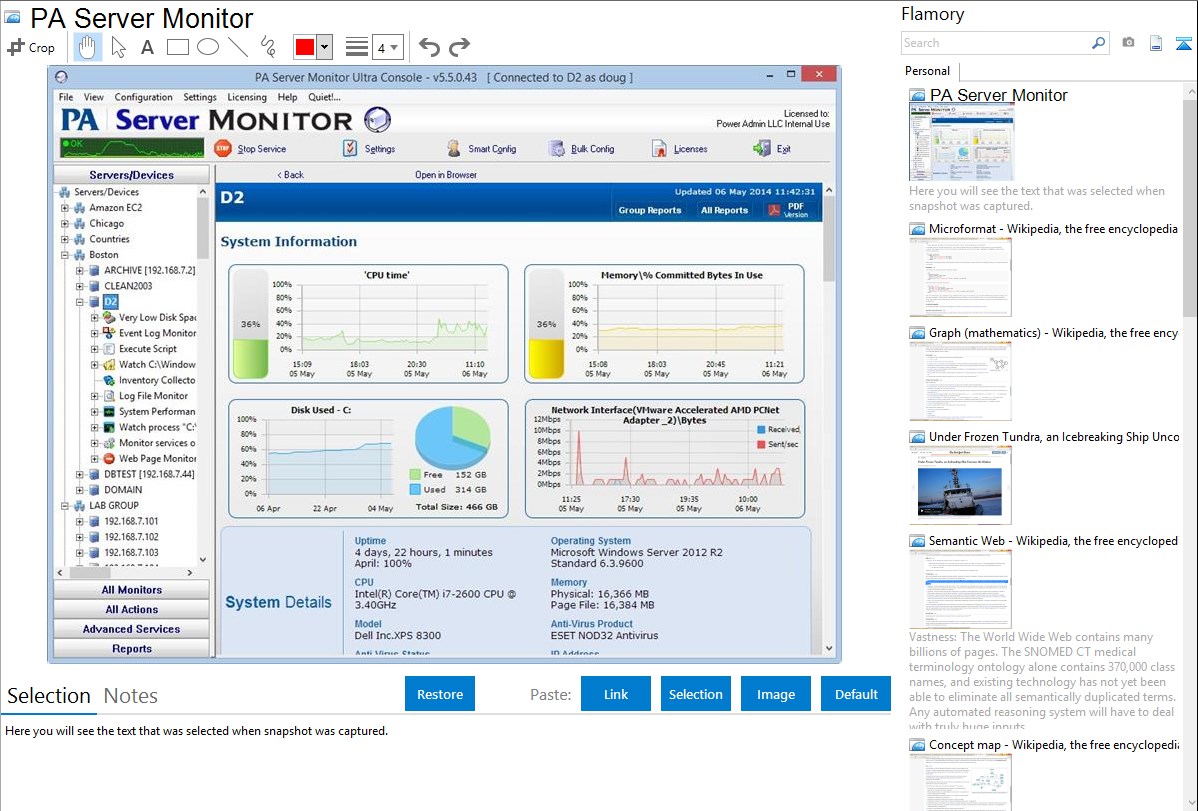This screenshot has height=811, width=1198.
Task: Expand the Chicago tree node
Action: point(65,224)
